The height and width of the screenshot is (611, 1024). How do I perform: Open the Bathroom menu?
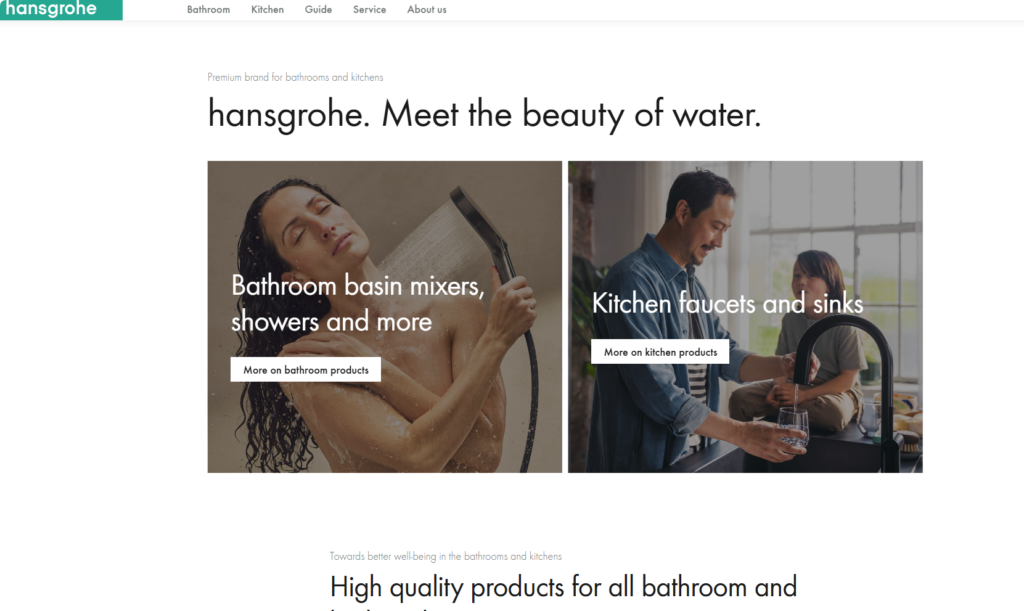click(208, 10)
